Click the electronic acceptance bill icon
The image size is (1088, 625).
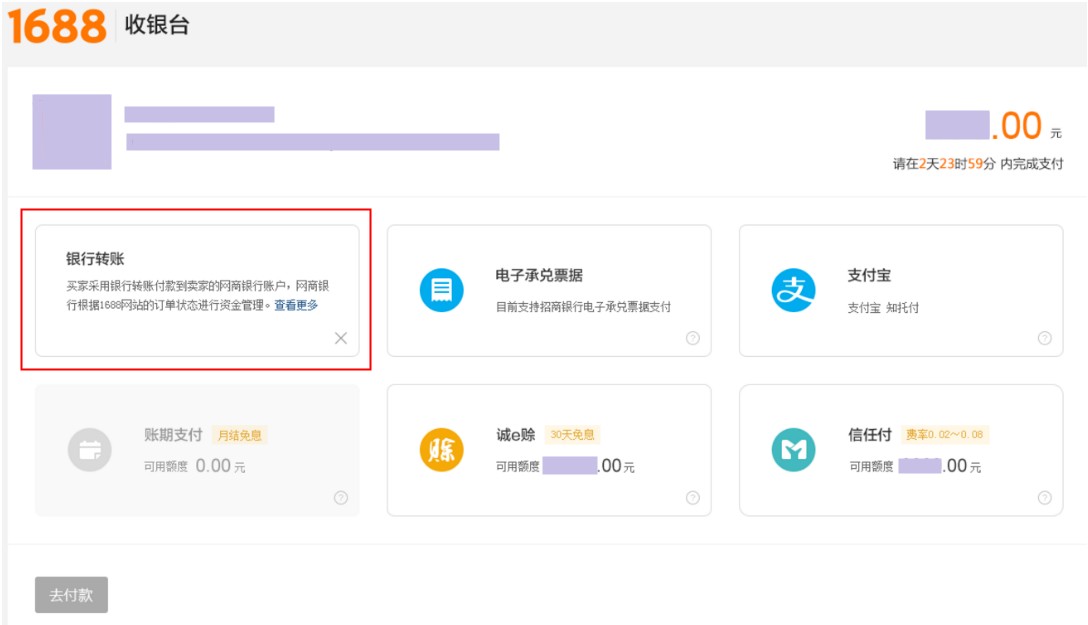pyautogui.click(x=441, y=290)
